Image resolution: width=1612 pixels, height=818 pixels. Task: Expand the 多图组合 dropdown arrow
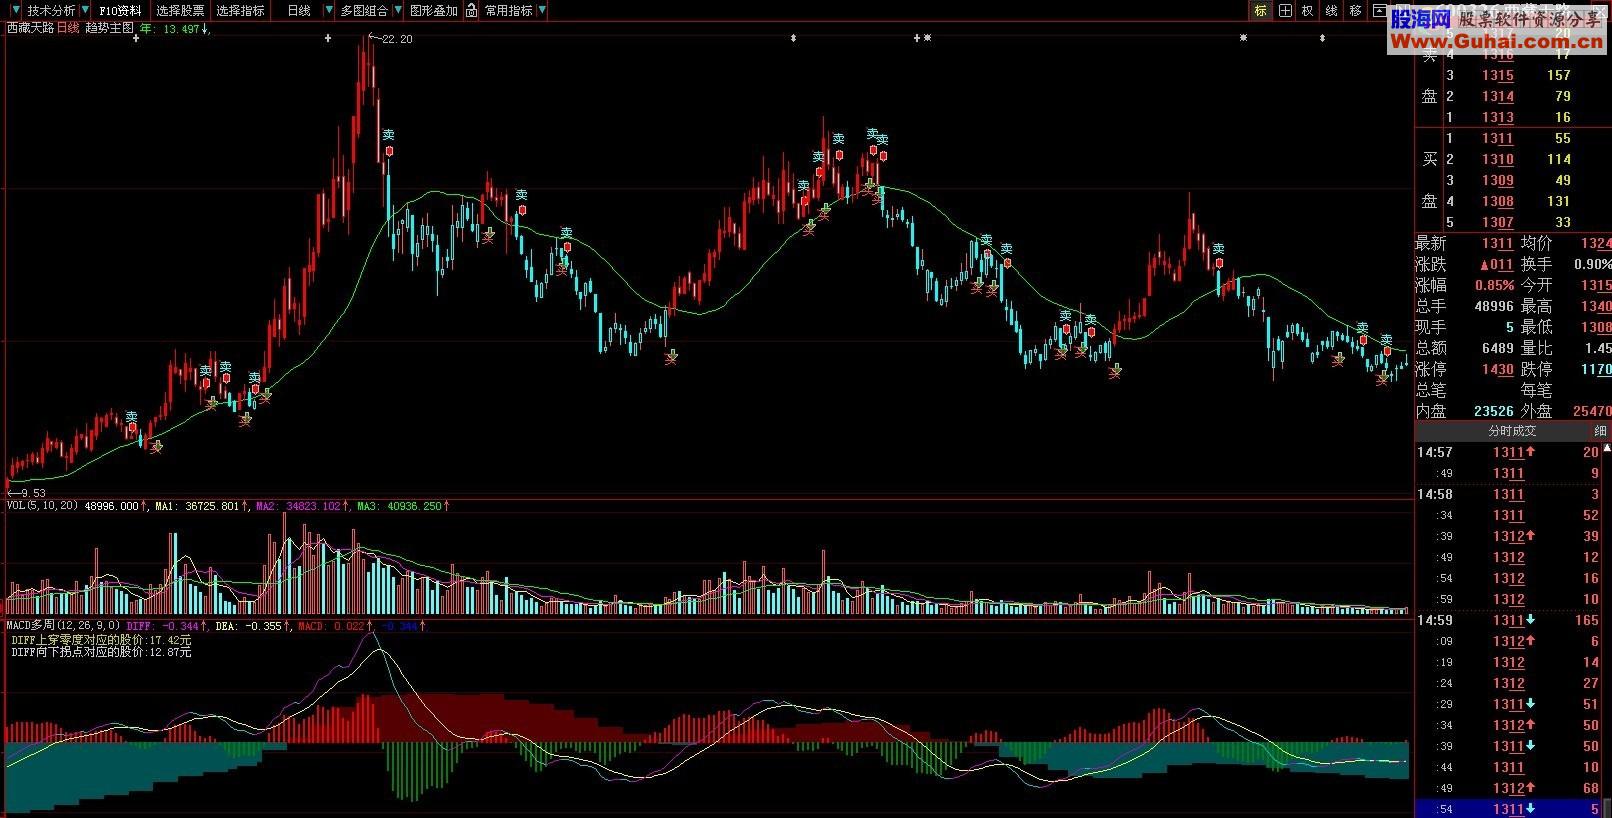(399, 10)
